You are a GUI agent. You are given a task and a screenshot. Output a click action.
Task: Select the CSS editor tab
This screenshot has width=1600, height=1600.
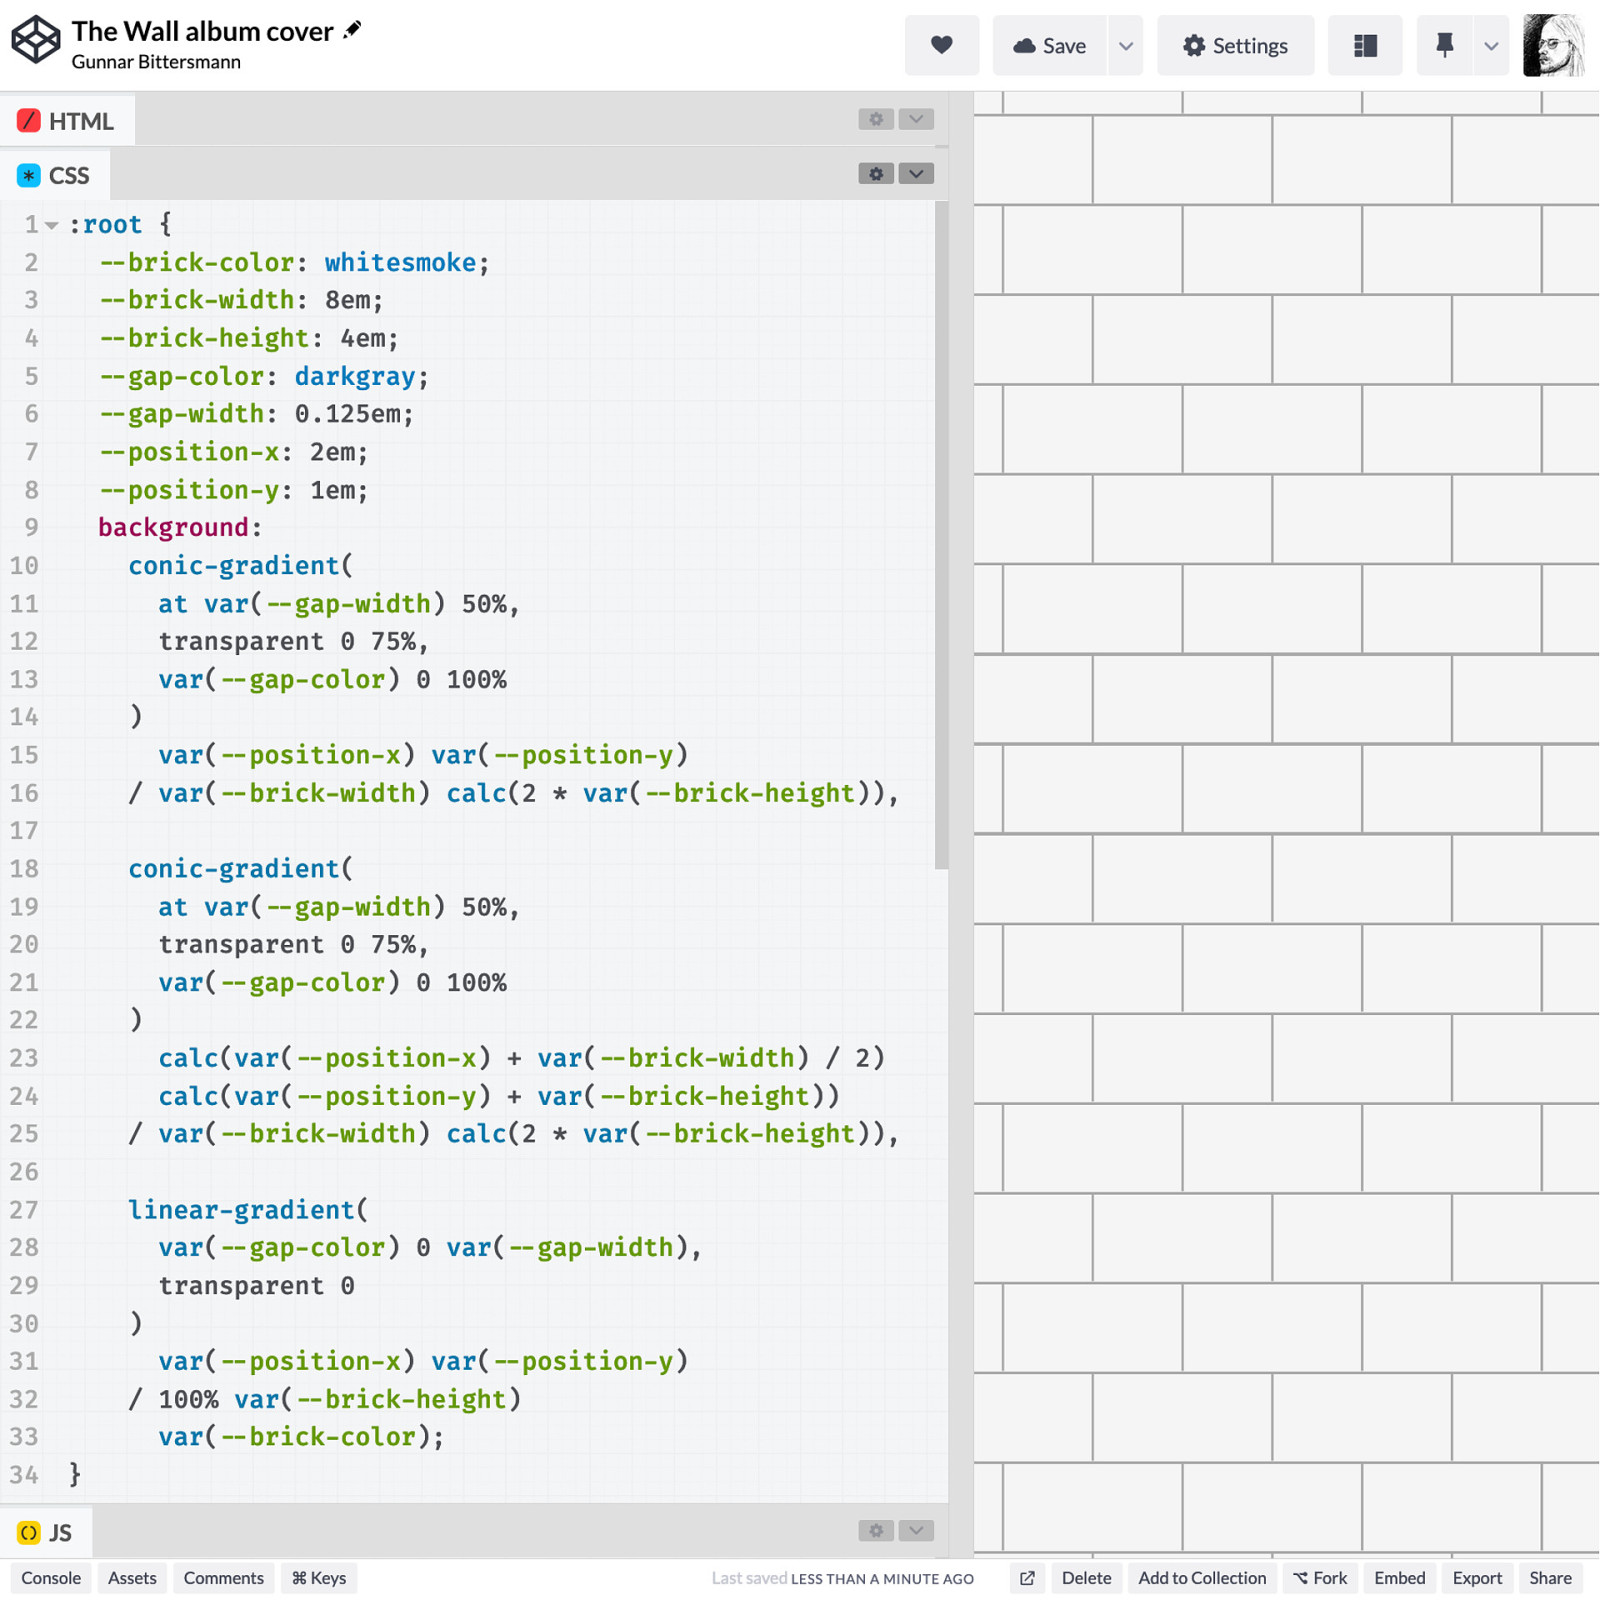[55, 175]
